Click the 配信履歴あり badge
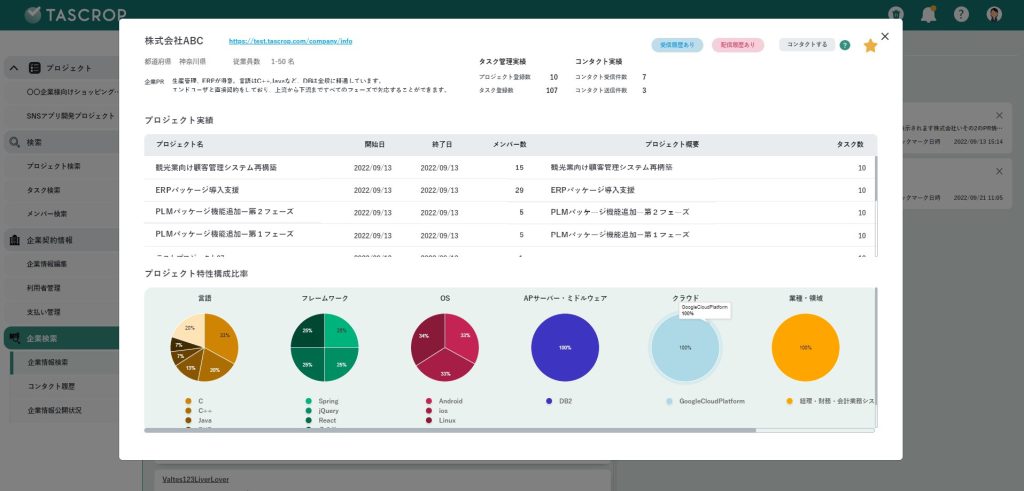 tap(738, 45)
